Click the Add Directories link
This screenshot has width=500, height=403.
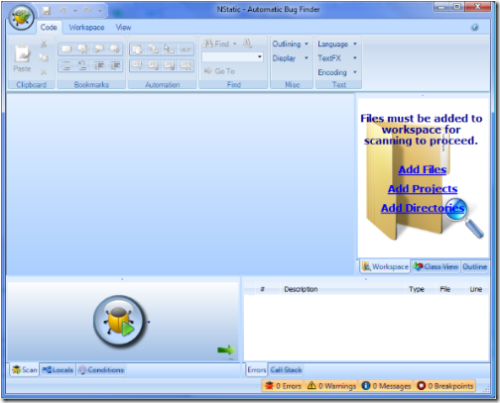point(423,208)
